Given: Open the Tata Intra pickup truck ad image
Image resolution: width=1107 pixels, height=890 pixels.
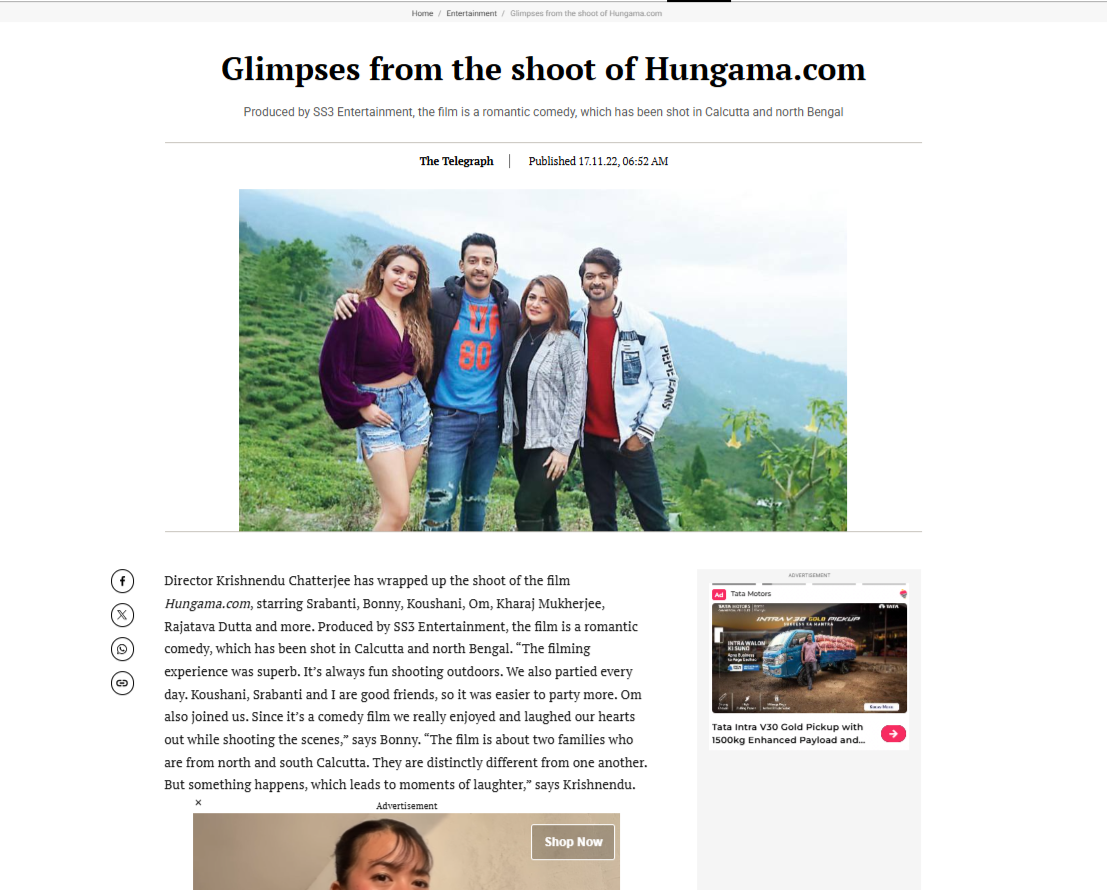Looking at the screenshot, I should click(809, 658).
